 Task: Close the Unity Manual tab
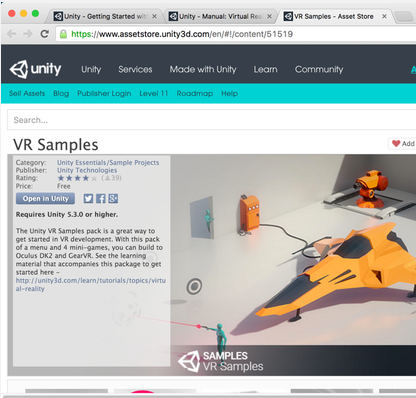[269, 16]
